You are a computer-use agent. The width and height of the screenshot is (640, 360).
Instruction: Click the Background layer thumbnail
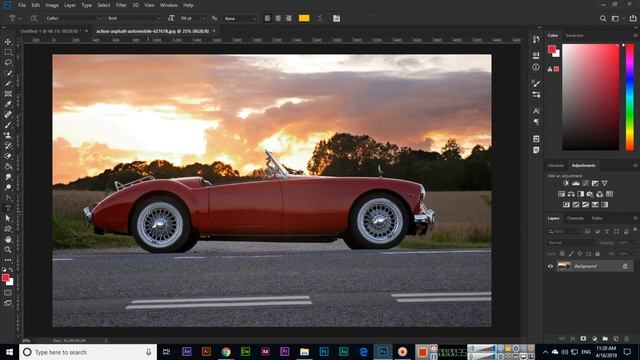click(x=564, y=266)
